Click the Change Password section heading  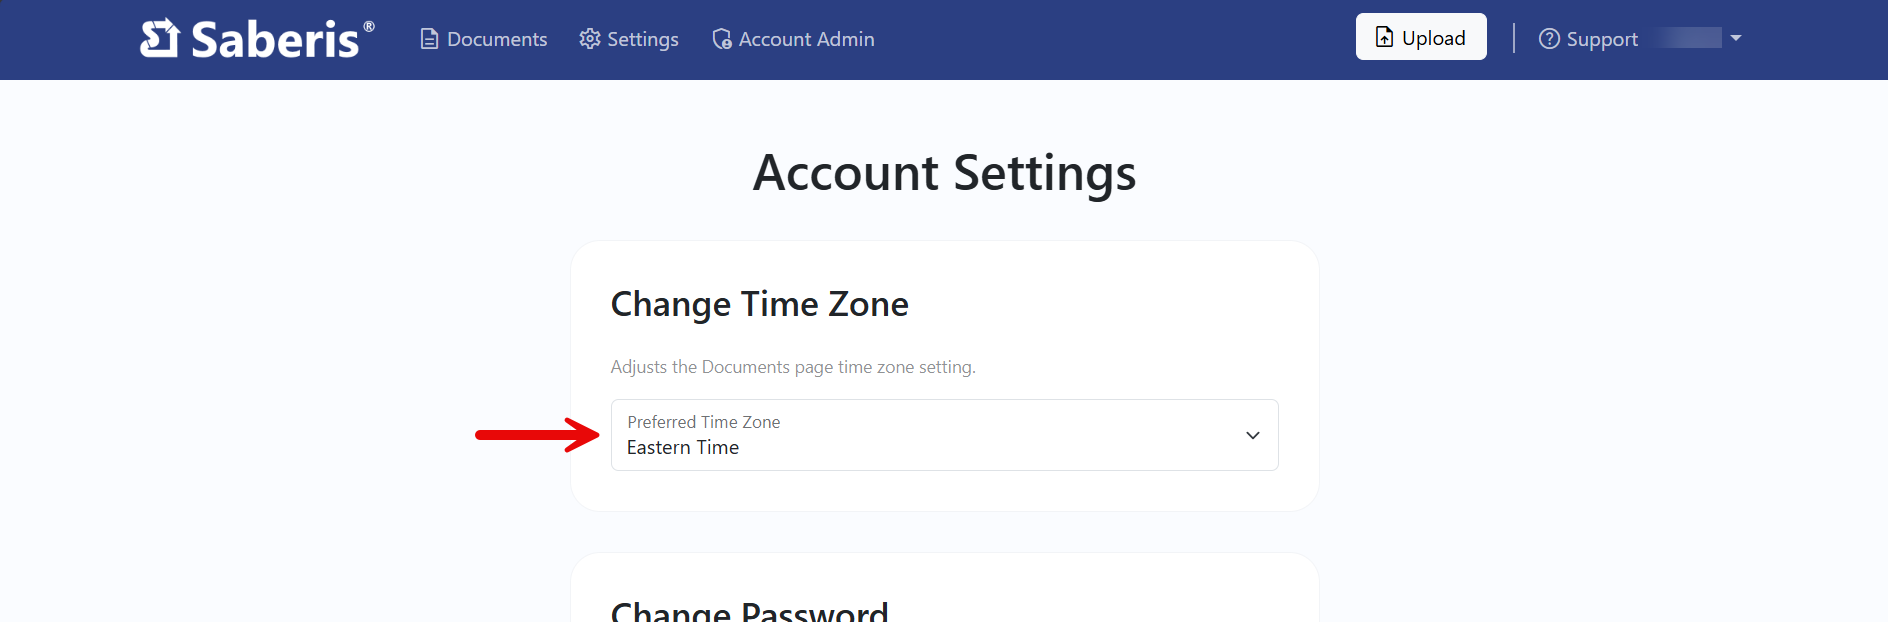click(x=749, y=610)
